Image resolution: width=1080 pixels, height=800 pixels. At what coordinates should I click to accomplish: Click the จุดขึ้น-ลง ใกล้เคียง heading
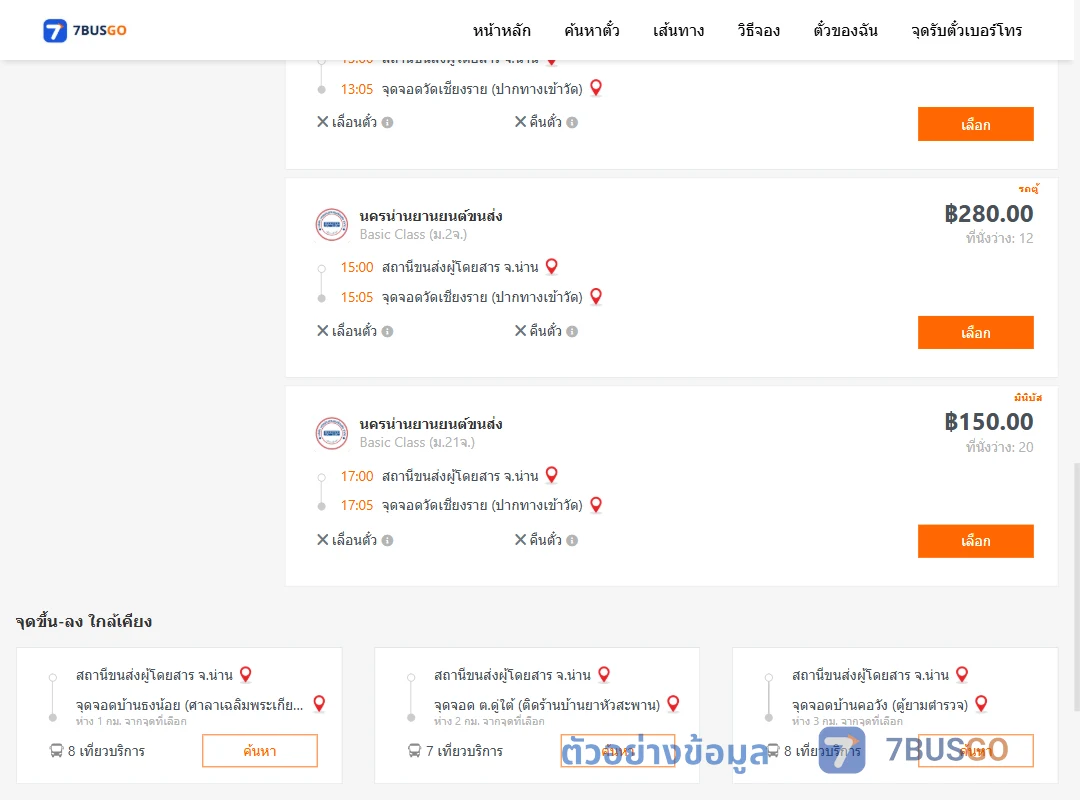click(83, 622)
